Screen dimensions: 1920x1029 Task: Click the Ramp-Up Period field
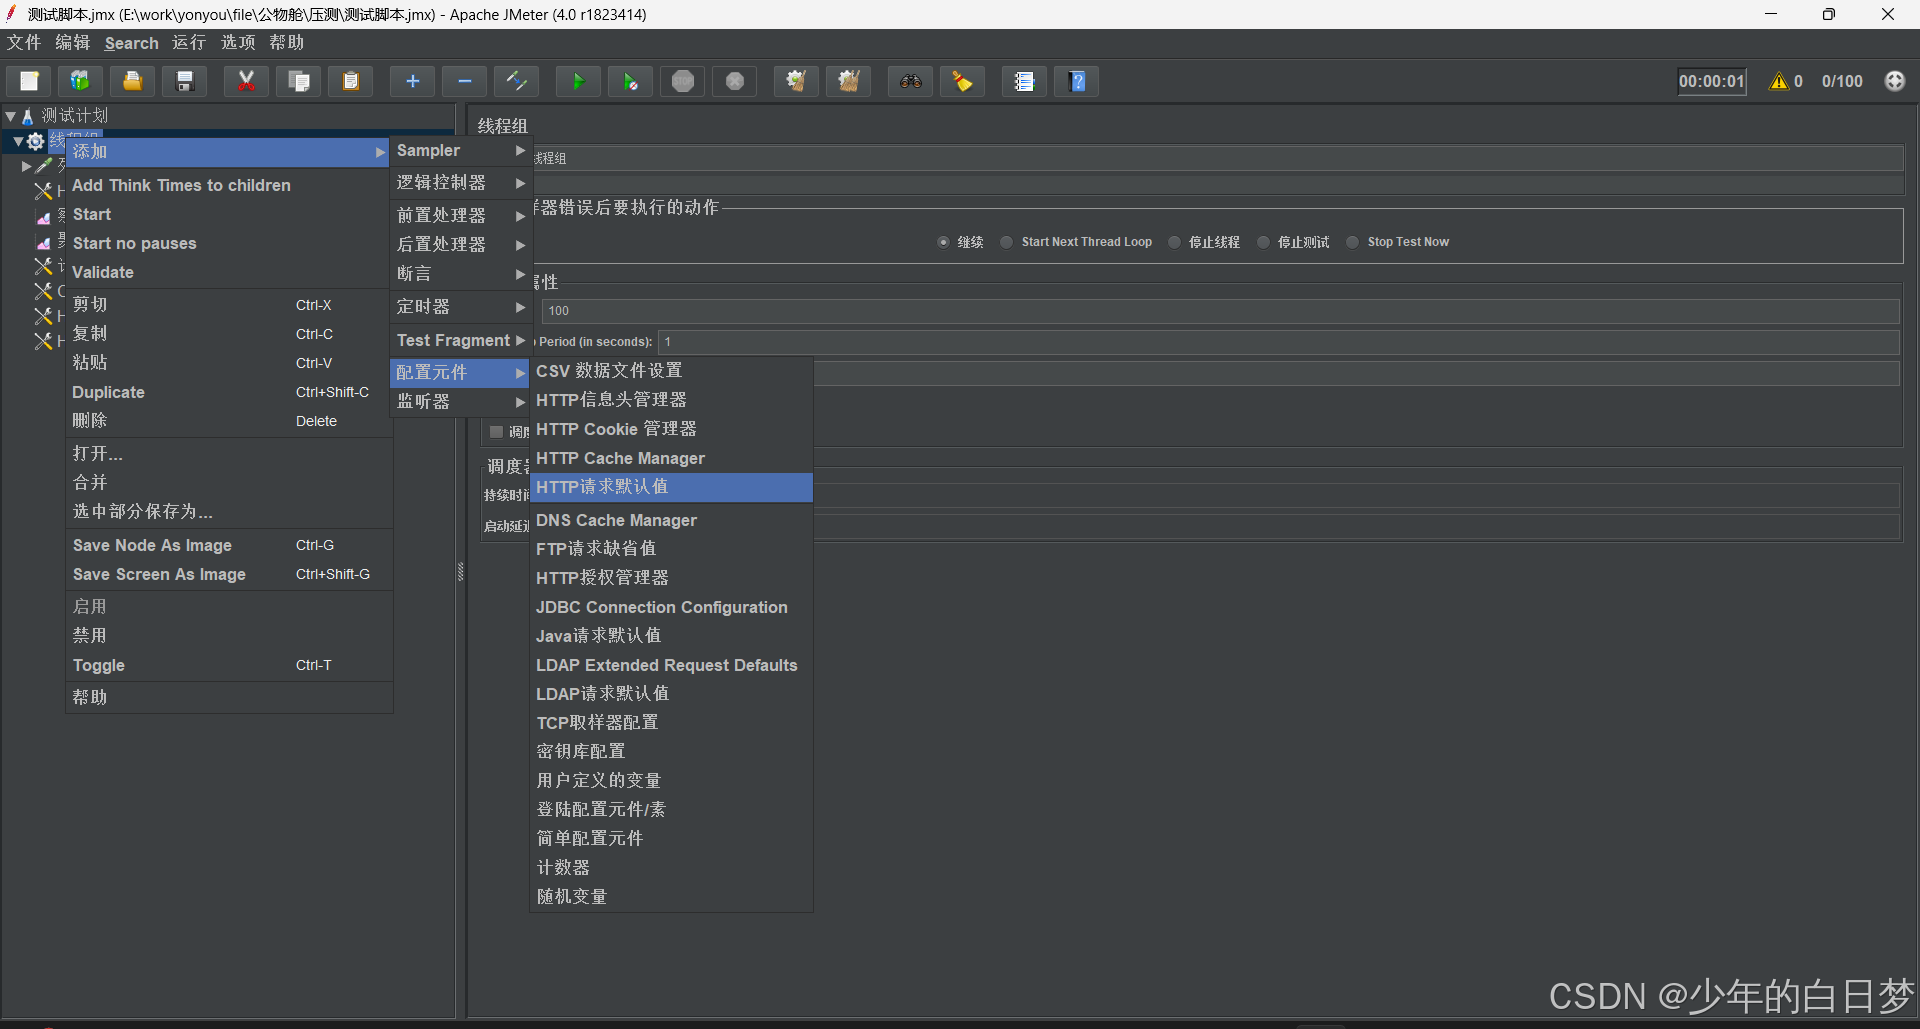click(x=1279, y=342)
